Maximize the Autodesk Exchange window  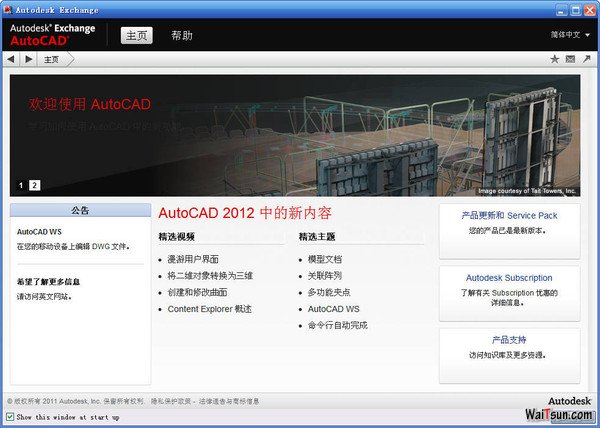576,10
